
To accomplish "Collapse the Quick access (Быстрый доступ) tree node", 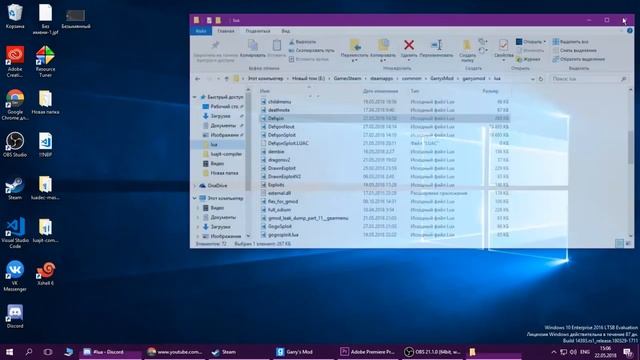I will [195, 97].
